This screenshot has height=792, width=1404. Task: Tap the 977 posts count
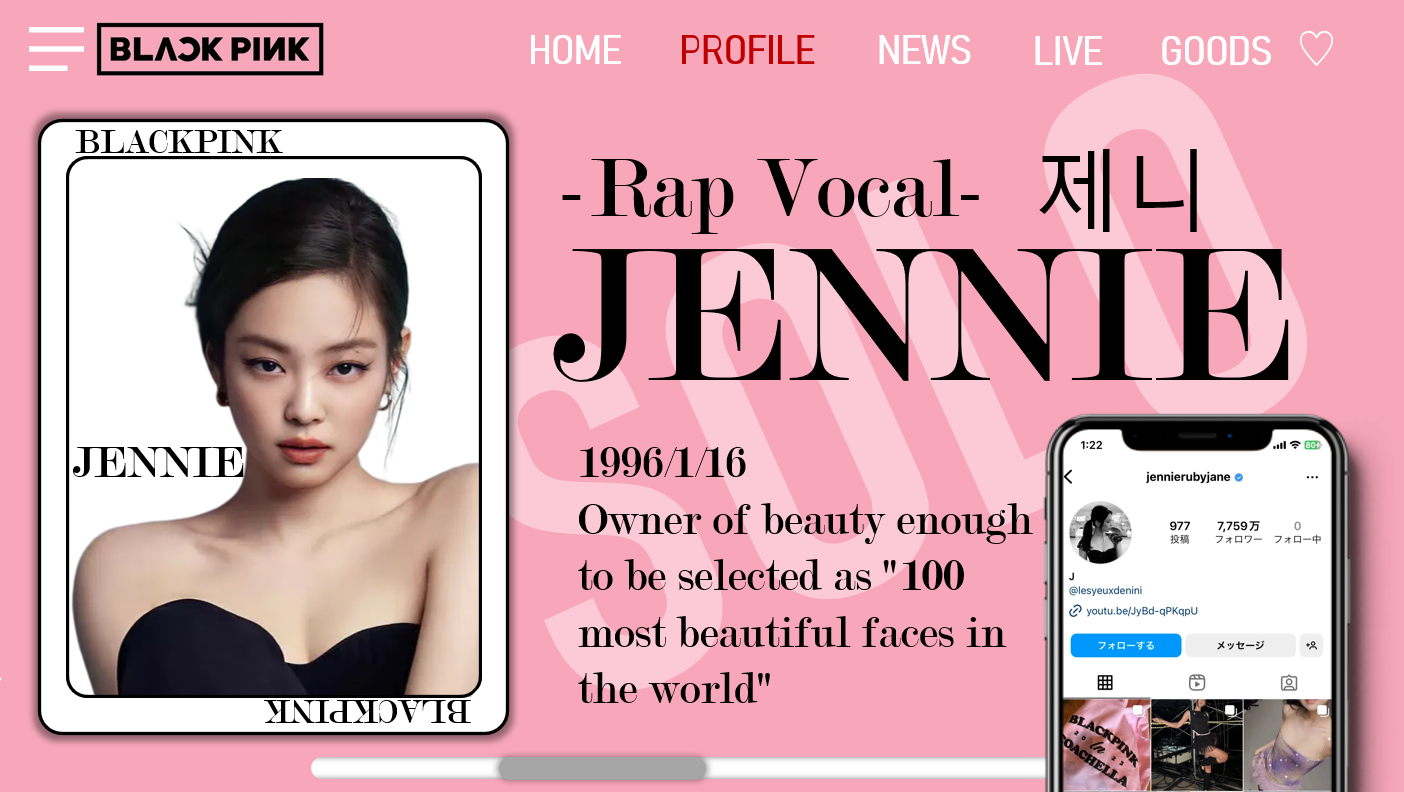(x=1180, y=532)
